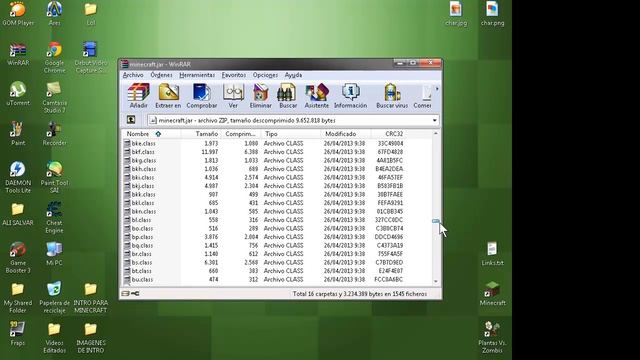The height and width of the screenshot is (360, 640).
Task: Click the Buscar binoculars icon
Action: 288,96
